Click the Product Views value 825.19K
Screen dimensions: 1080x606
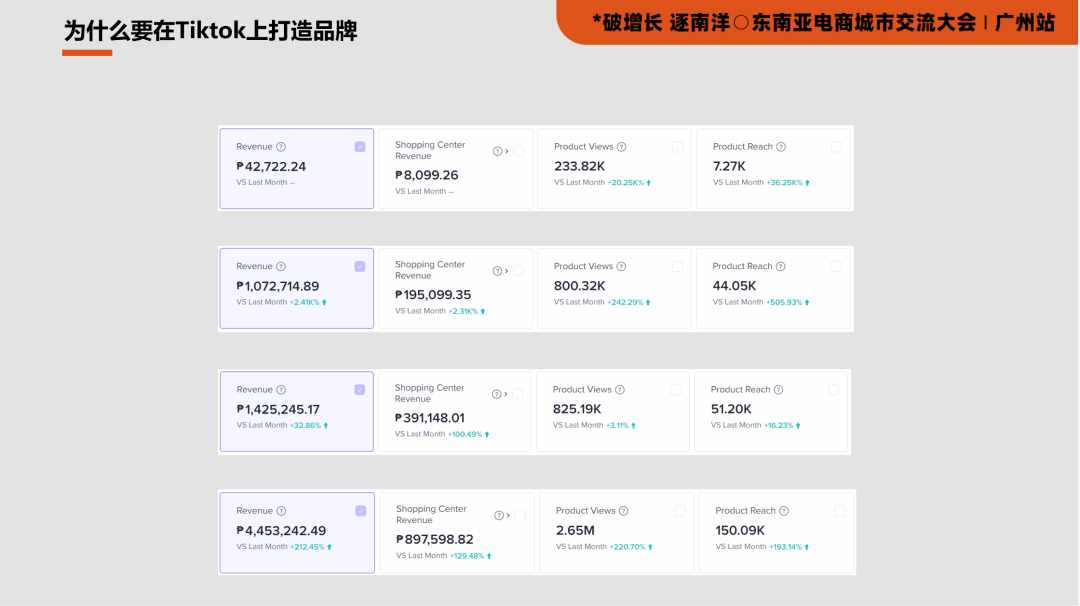pyautogui.click(x=577, y=409)
